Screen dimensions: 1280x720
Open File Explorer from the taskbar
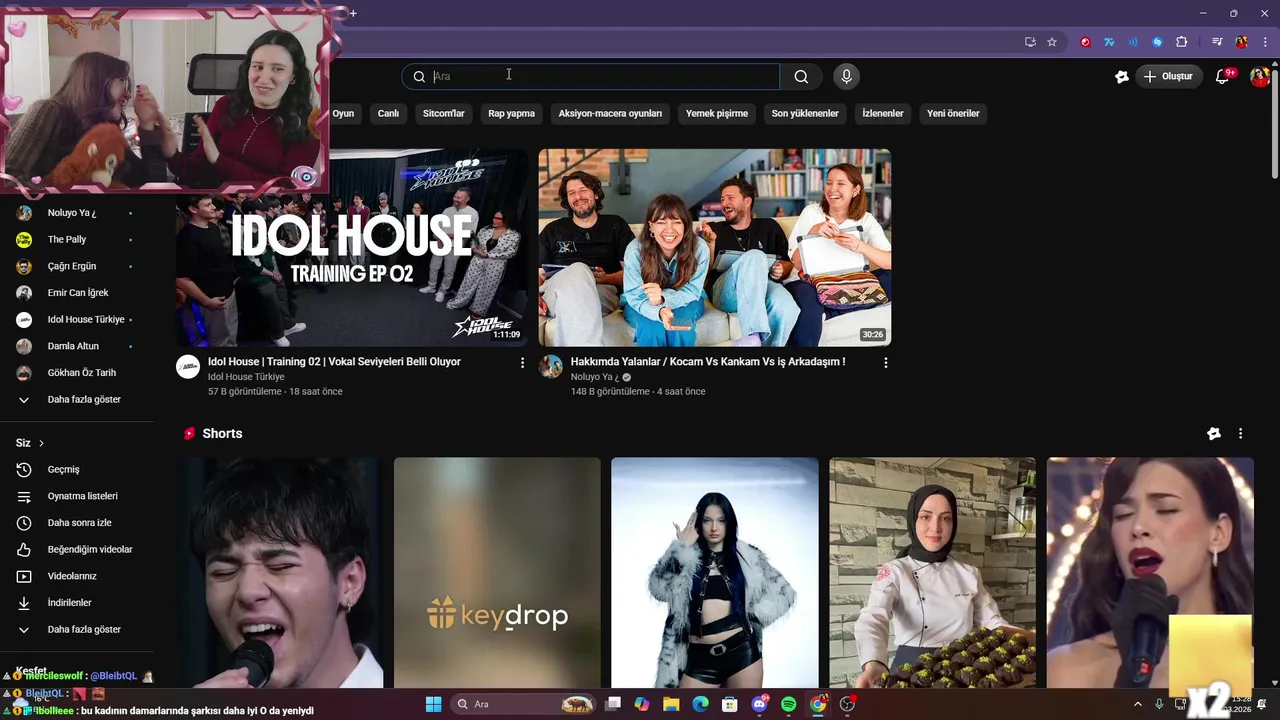[x=671, y=704]
